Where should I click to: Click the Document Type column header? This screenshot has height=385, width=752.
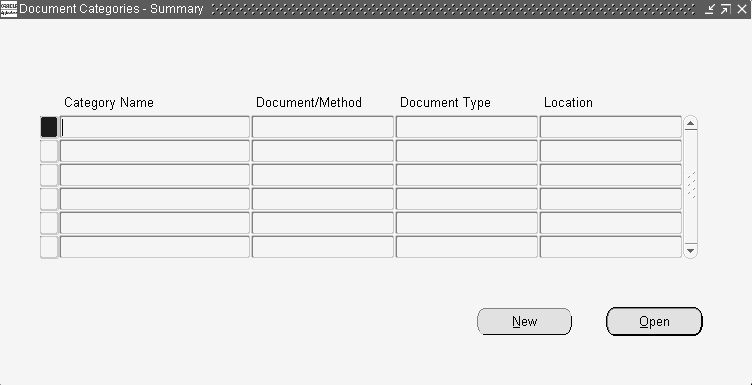tap(445, 103)
